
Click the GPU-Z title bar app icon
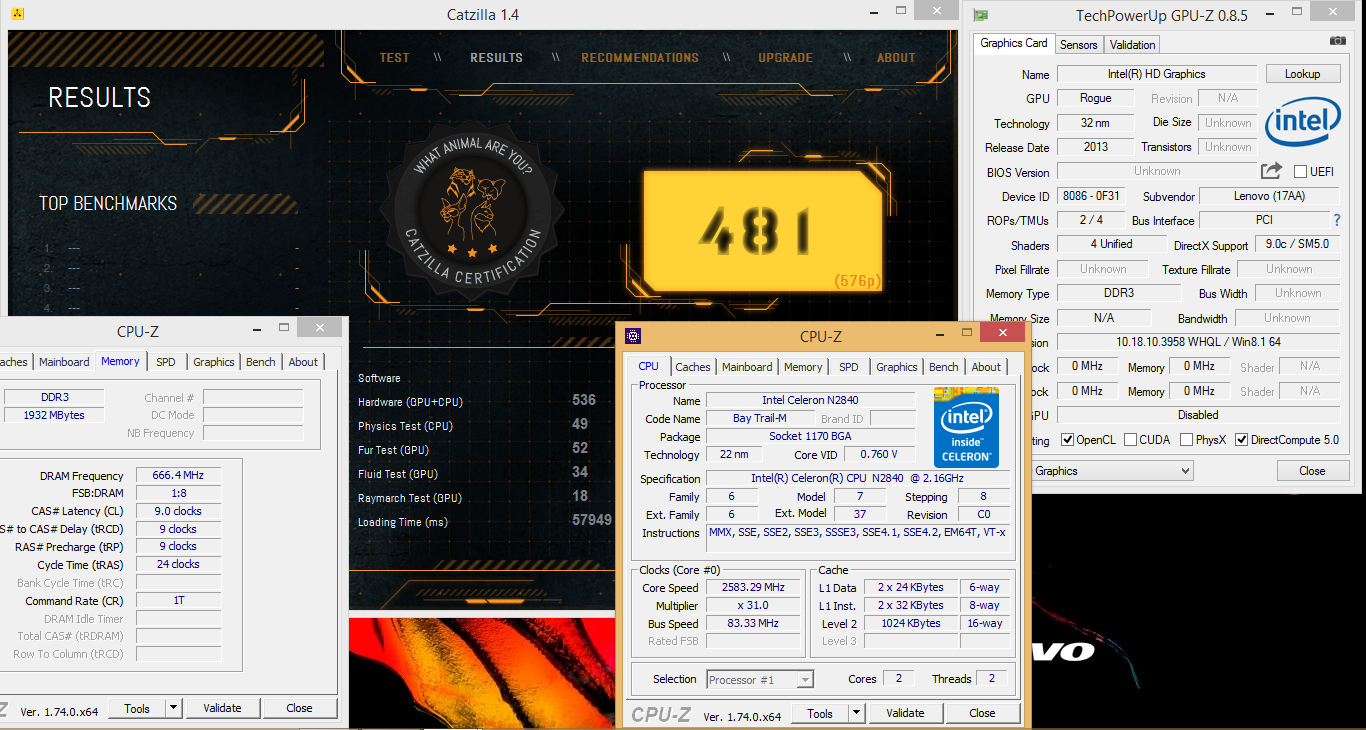pyautogui.click(x=981, y=15)
